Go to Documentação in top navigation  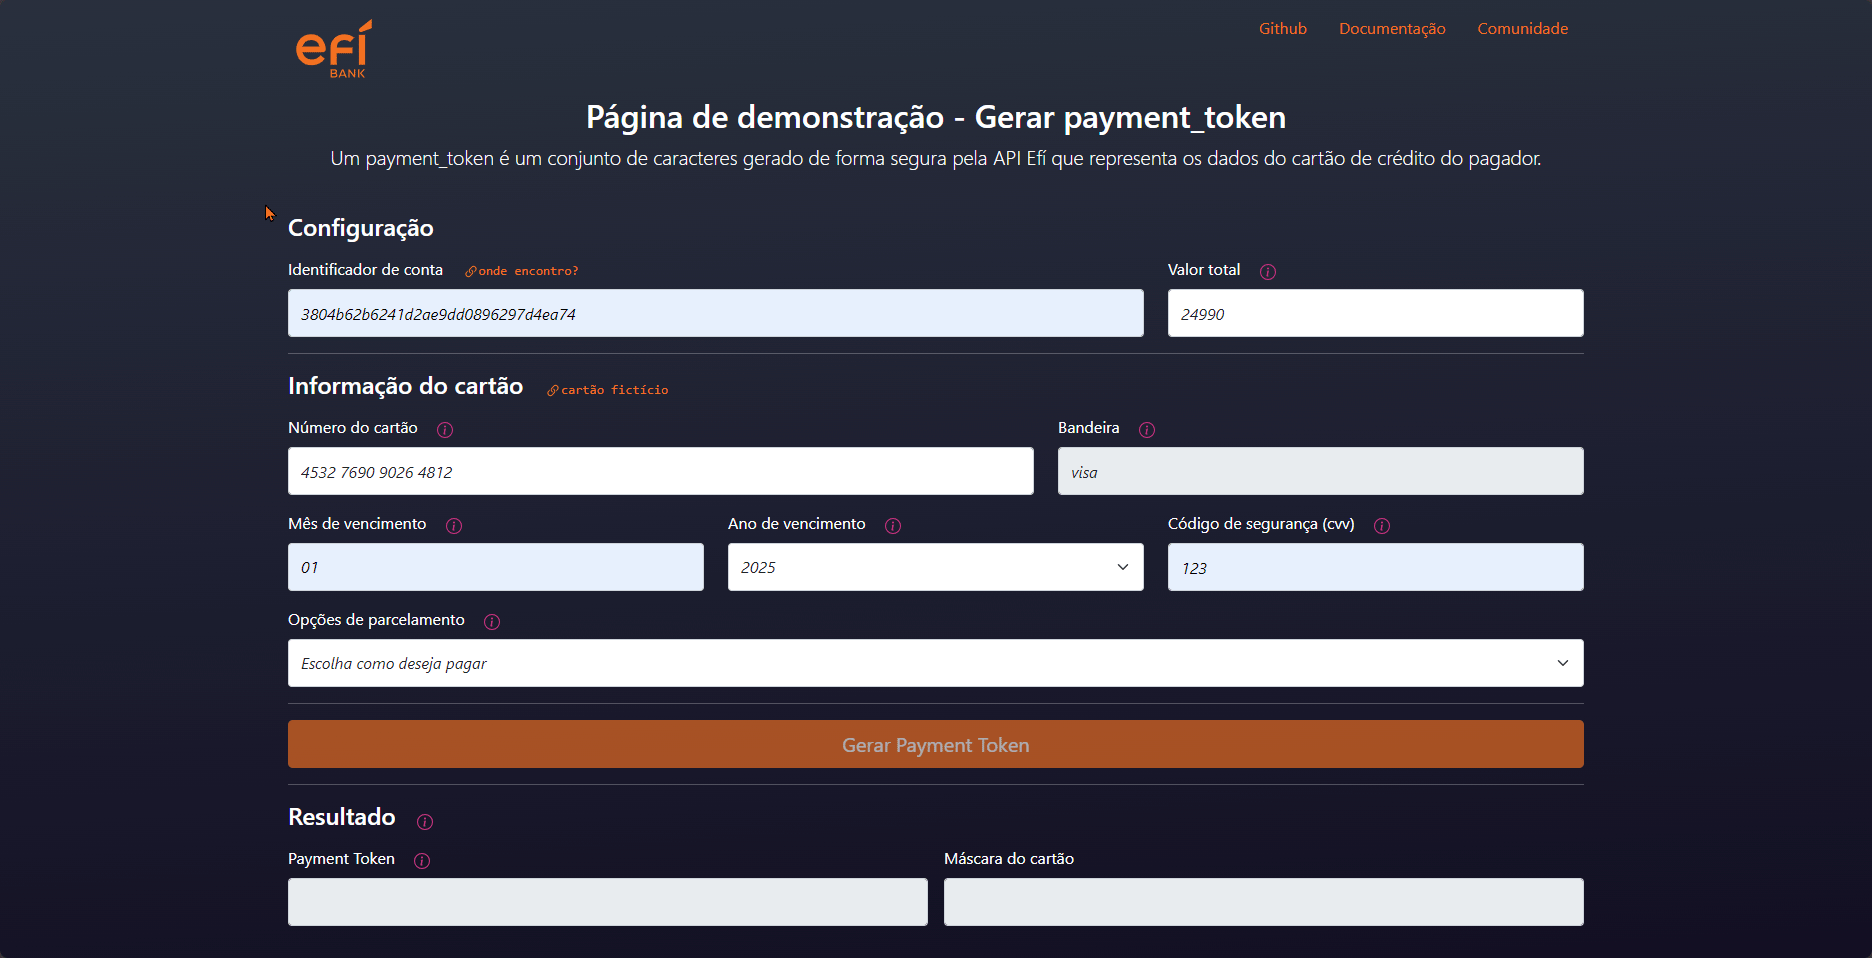point(1392,29)
